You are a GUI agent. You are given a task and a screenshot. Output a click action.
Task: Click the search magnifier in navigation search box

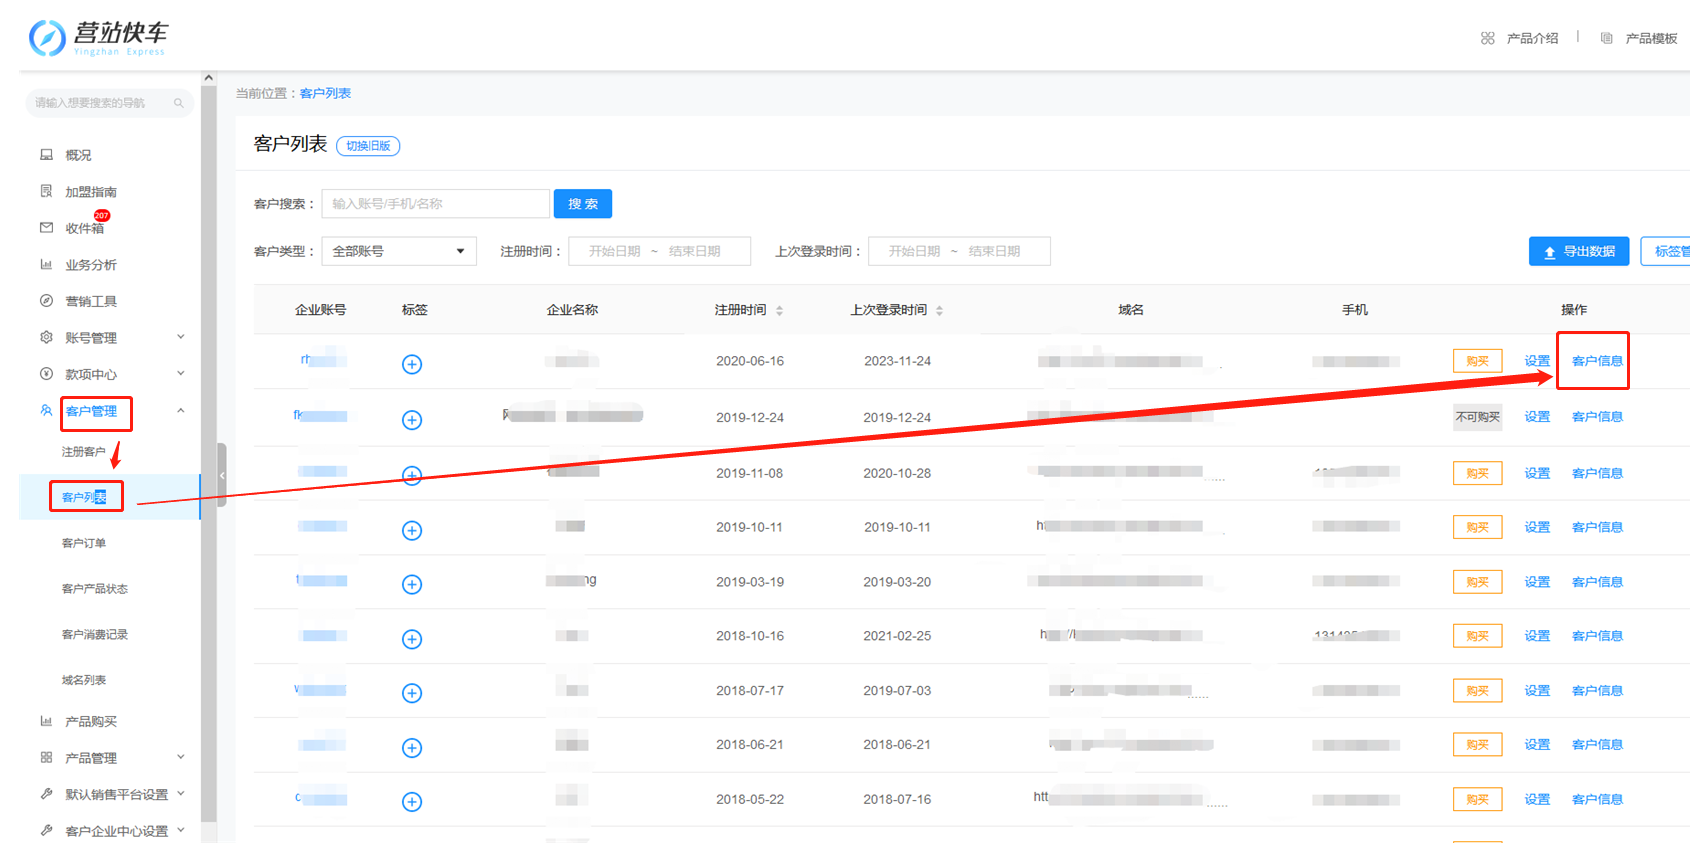coord(179,103)
